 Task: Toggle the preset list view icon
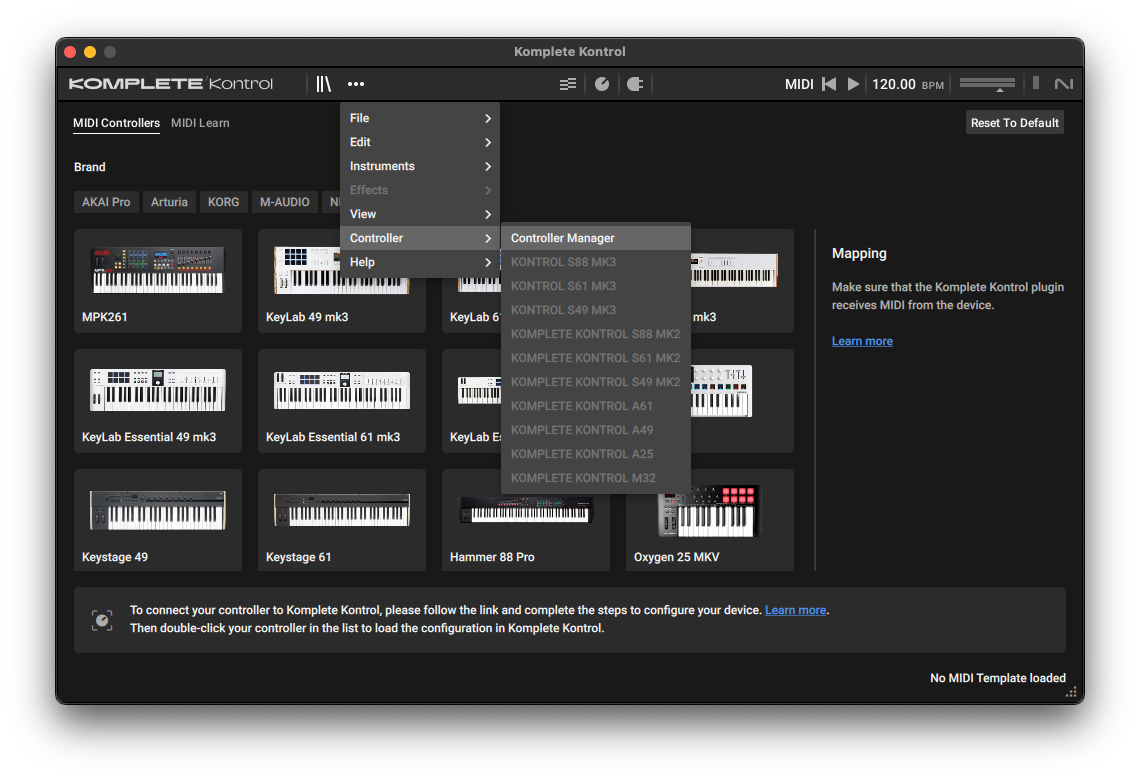coord(568,84)
